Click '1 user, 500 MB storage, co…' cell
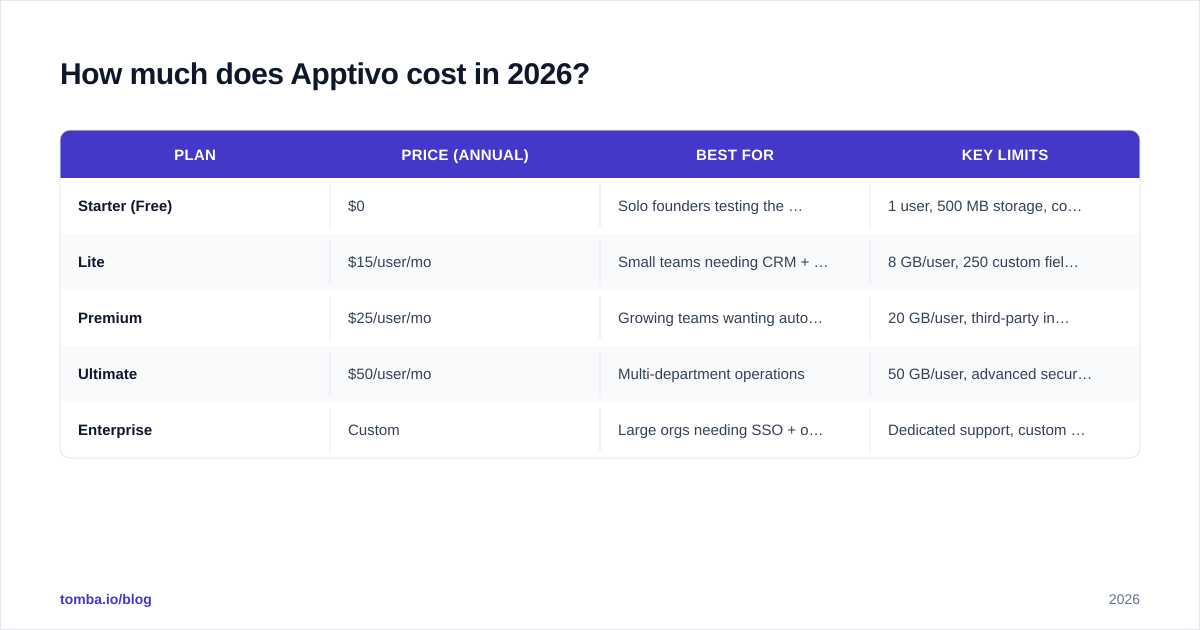 click(1005, 206)
